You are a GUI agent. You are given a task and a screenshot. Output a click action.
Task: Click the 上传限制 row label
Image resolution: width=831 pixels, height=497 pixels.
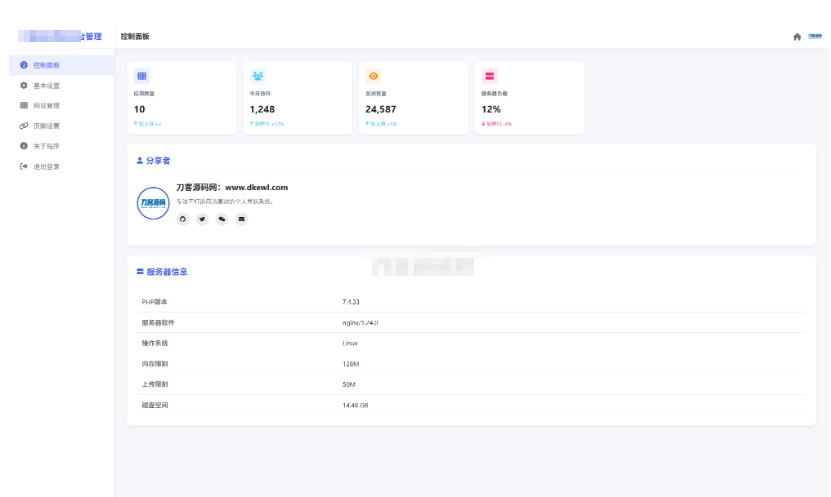click(155, 384)
